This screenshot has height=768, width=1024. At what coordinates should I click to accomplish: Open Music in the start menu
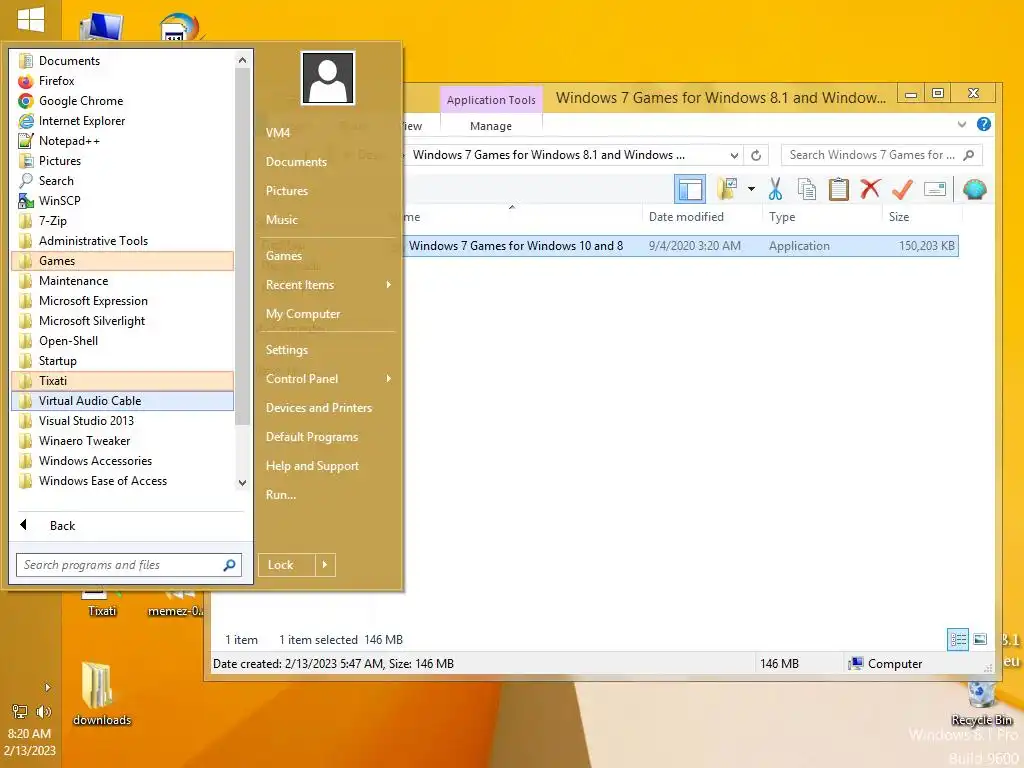coord(328,220)
